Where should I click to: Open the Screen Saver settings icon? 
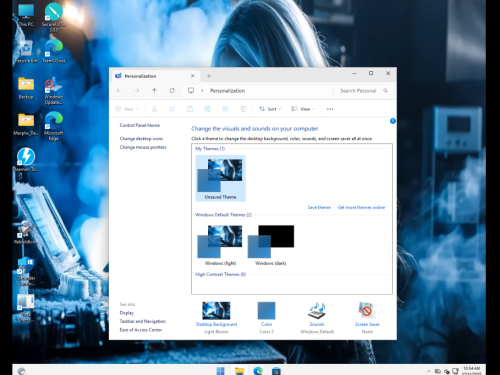coord(367,310)
